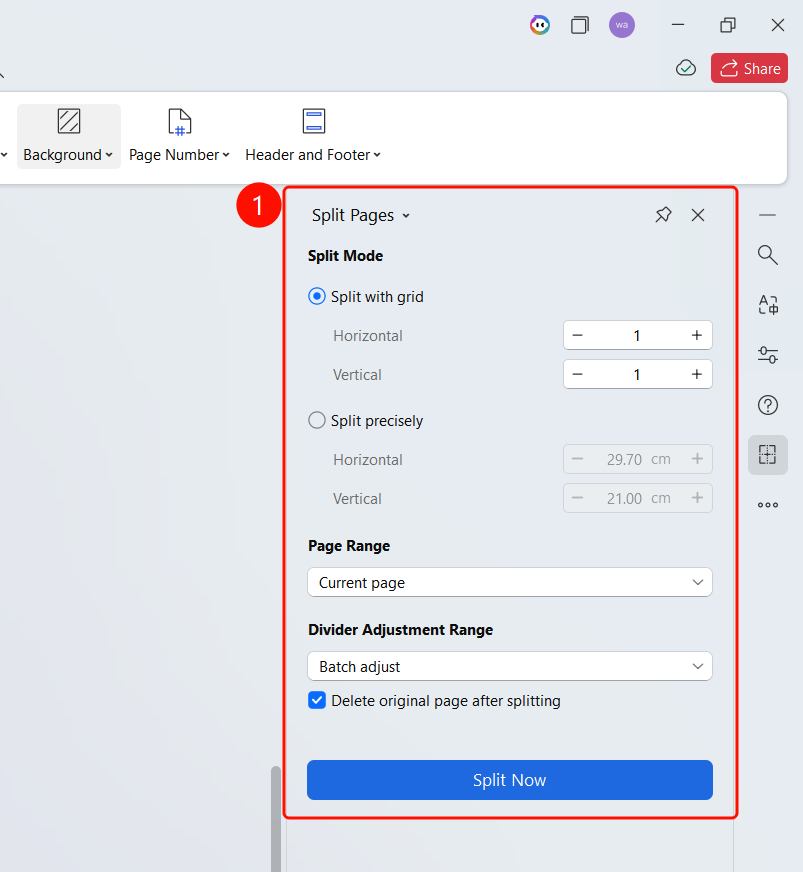Open the Page Number tool
This screenshot has height=872, width=803.
point(179,136)
